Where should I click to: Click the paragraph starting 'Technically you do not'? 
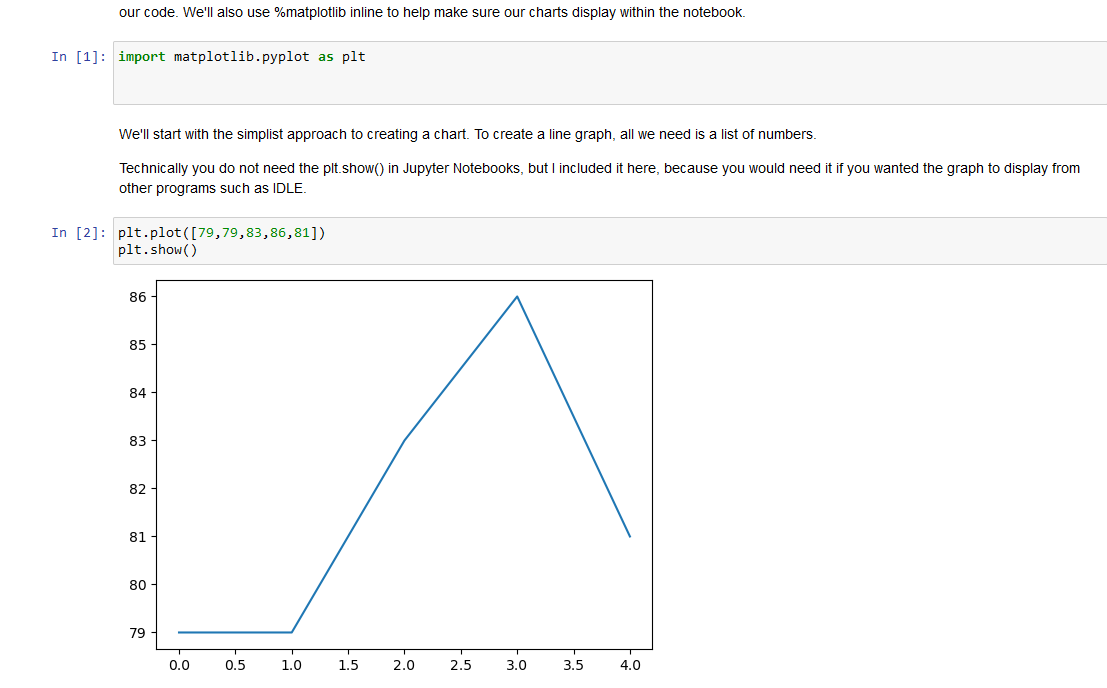[599, 177]
